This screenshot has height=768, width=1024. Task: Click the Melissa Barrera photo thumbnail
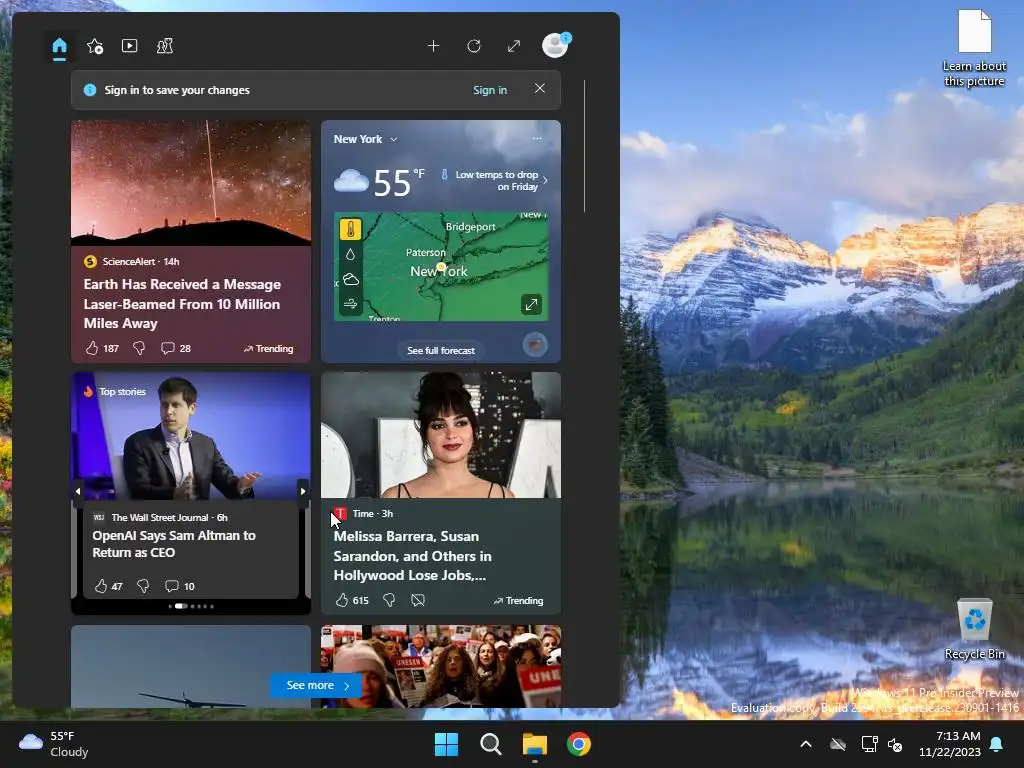[x=441, y=435]
